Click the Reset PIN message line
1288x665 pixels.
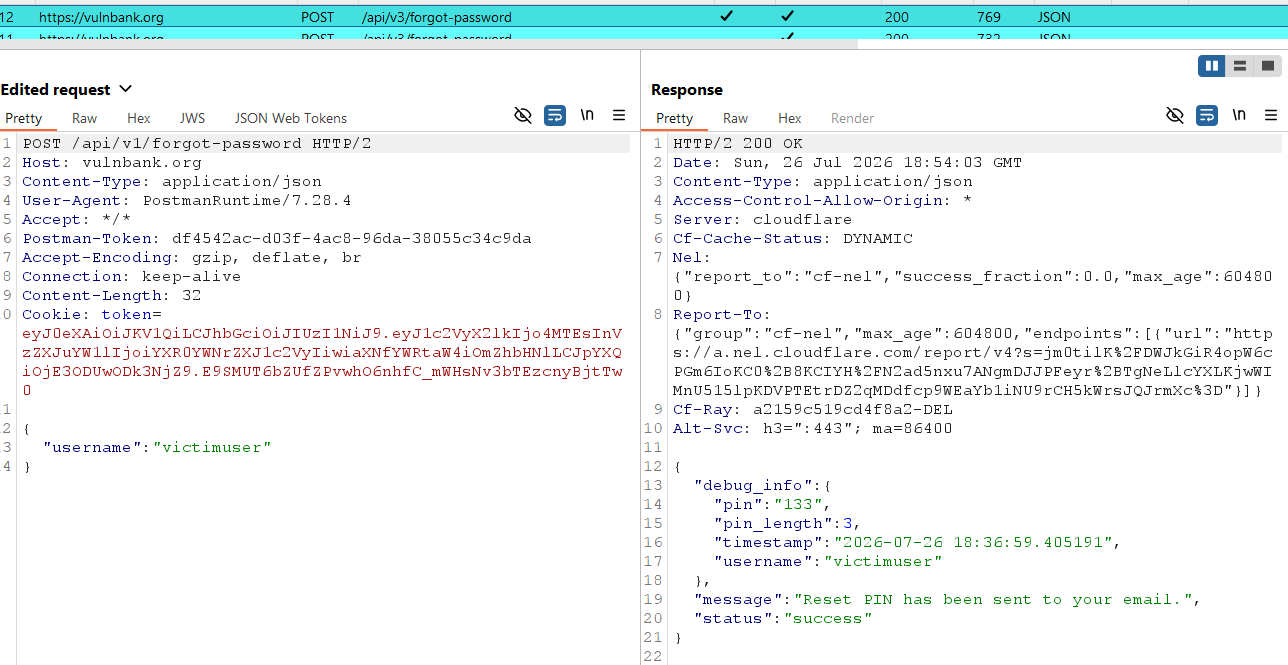[947, 599]
